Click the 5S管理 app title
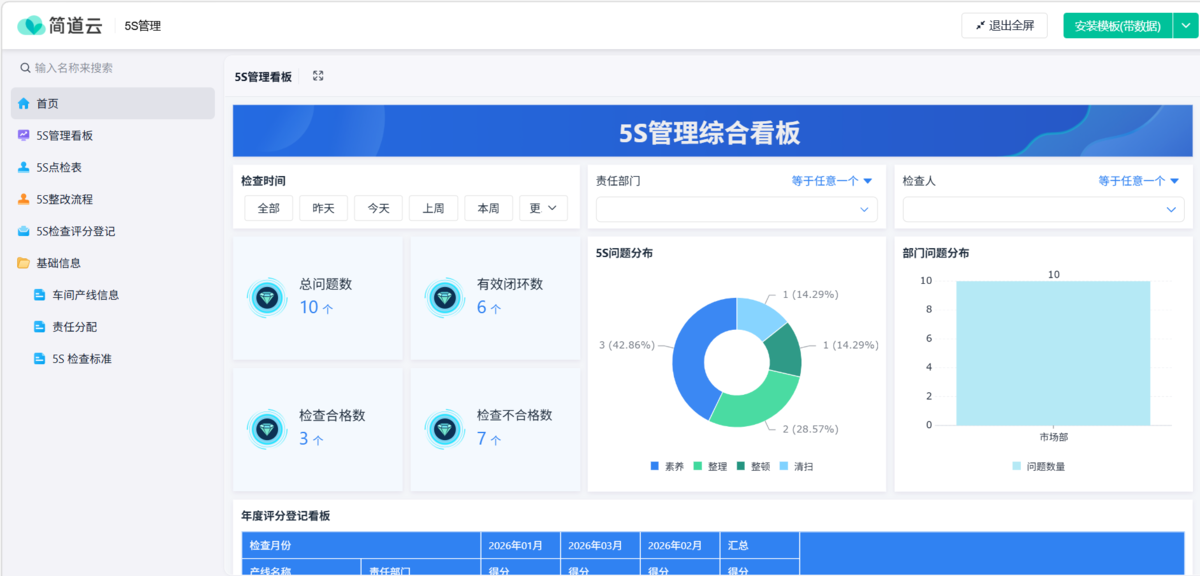The image size is (1200, 576). point(143,26)
